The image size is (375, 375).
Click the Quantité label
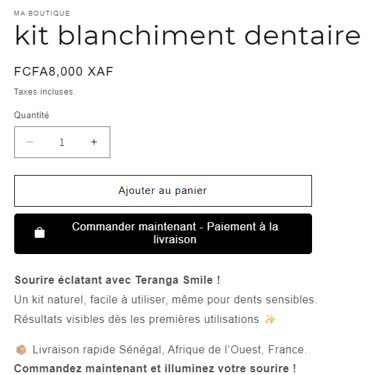point(32,115)
